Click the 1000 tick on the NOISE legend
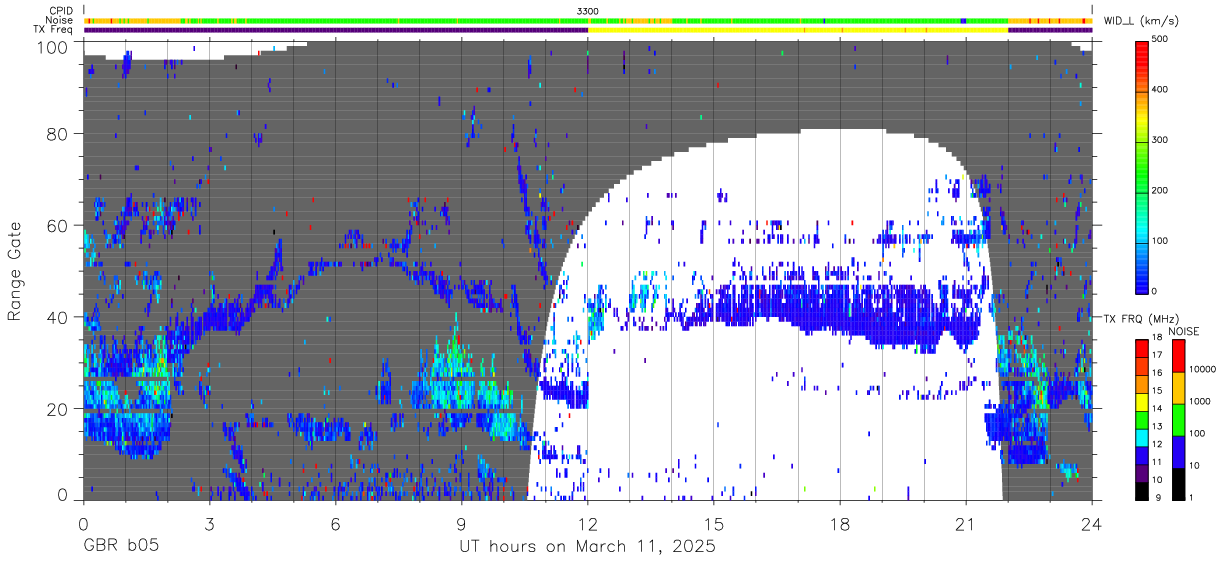 (1202, 403)
